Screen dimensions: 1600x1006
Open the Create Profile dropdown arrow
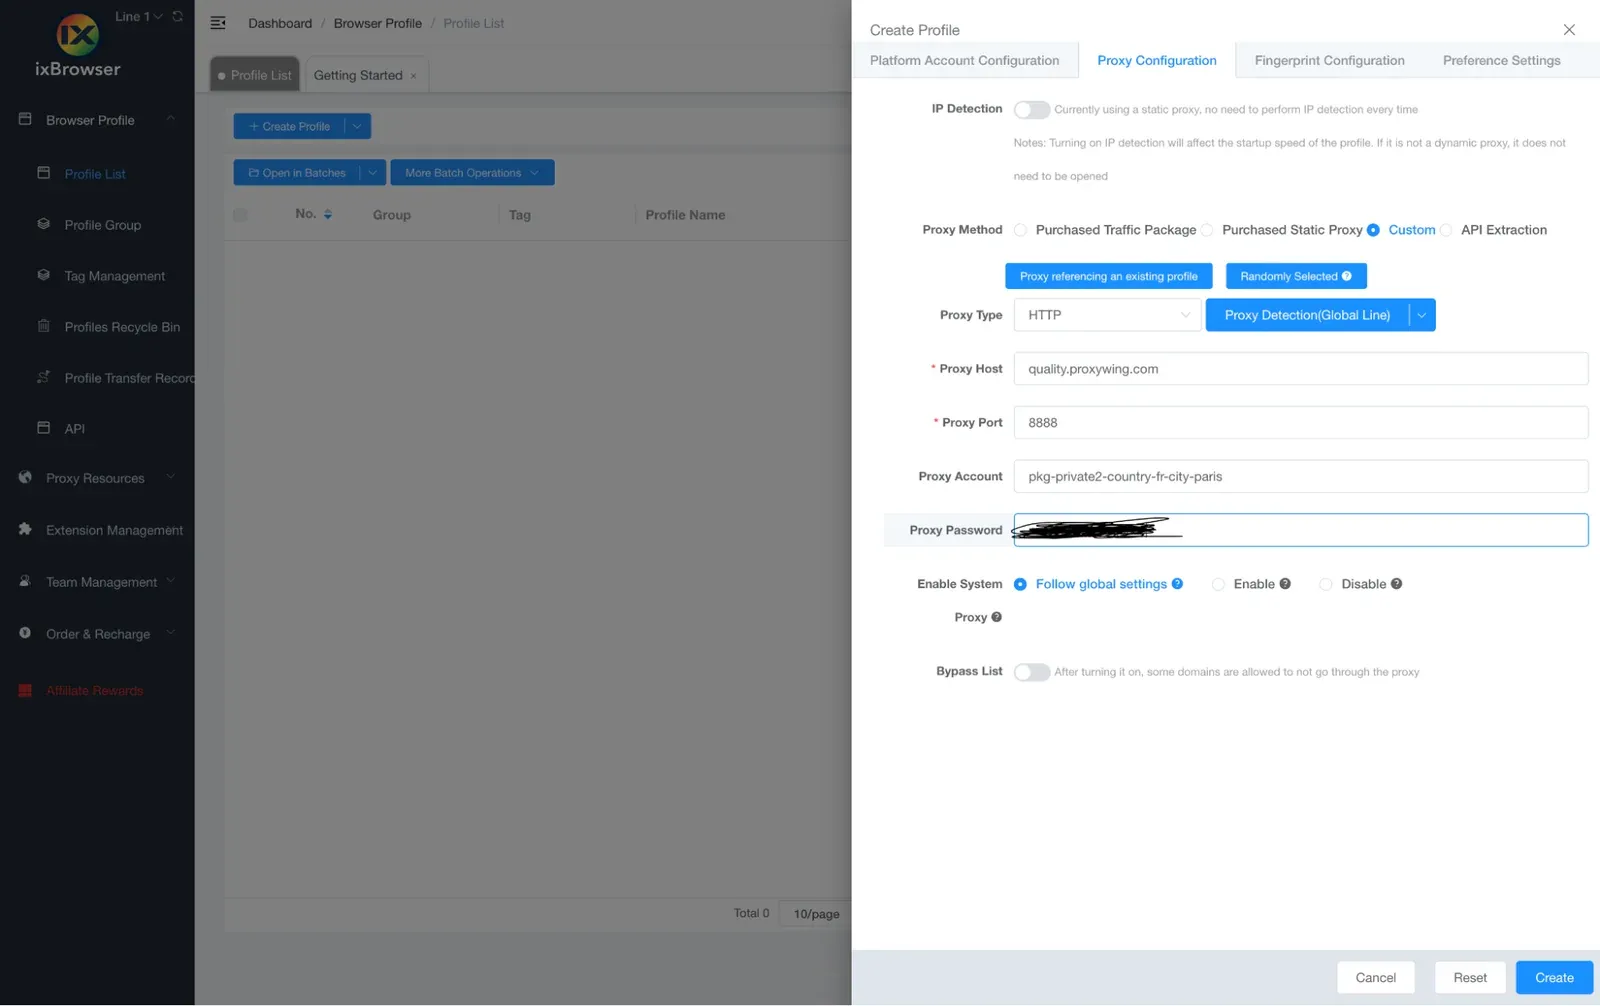[x=357, y=126]
